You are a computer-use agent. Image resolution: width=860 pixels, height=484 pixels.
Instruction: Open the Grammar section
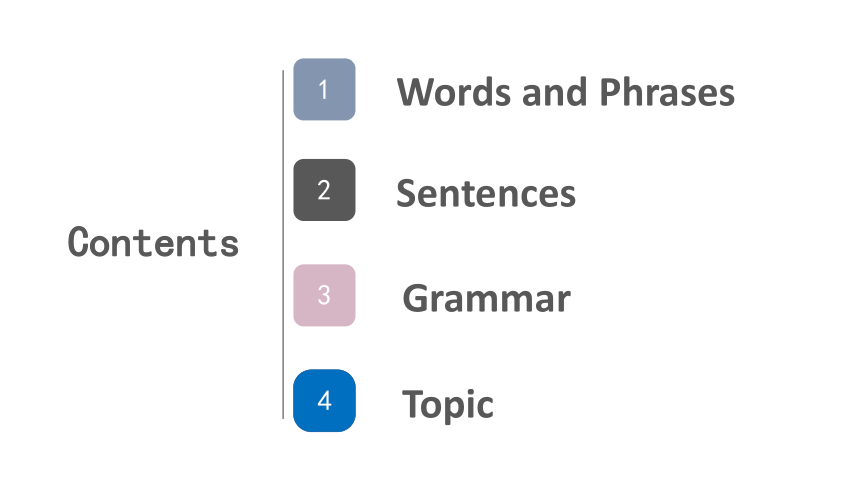tap(486, 299)
